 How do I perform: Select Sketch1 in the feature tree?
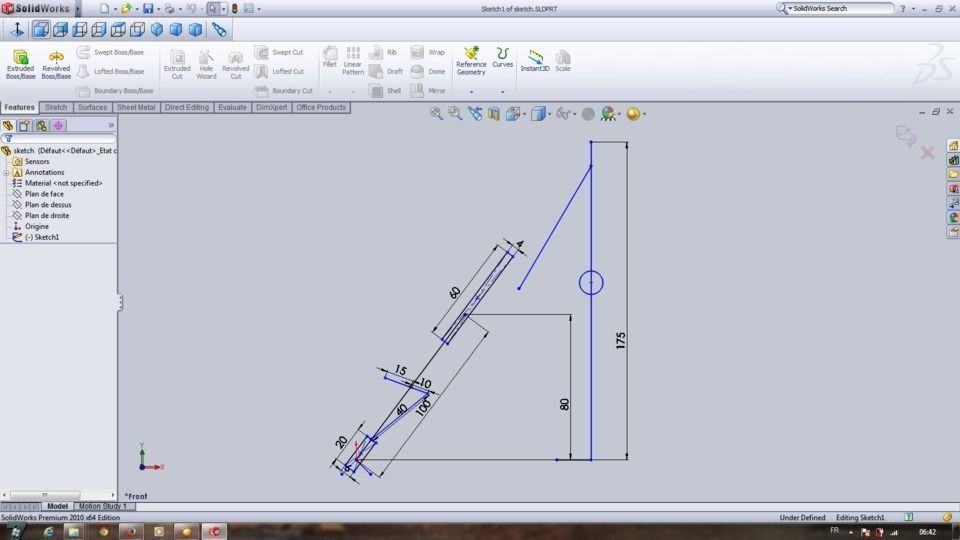click(x=42, y=237)
